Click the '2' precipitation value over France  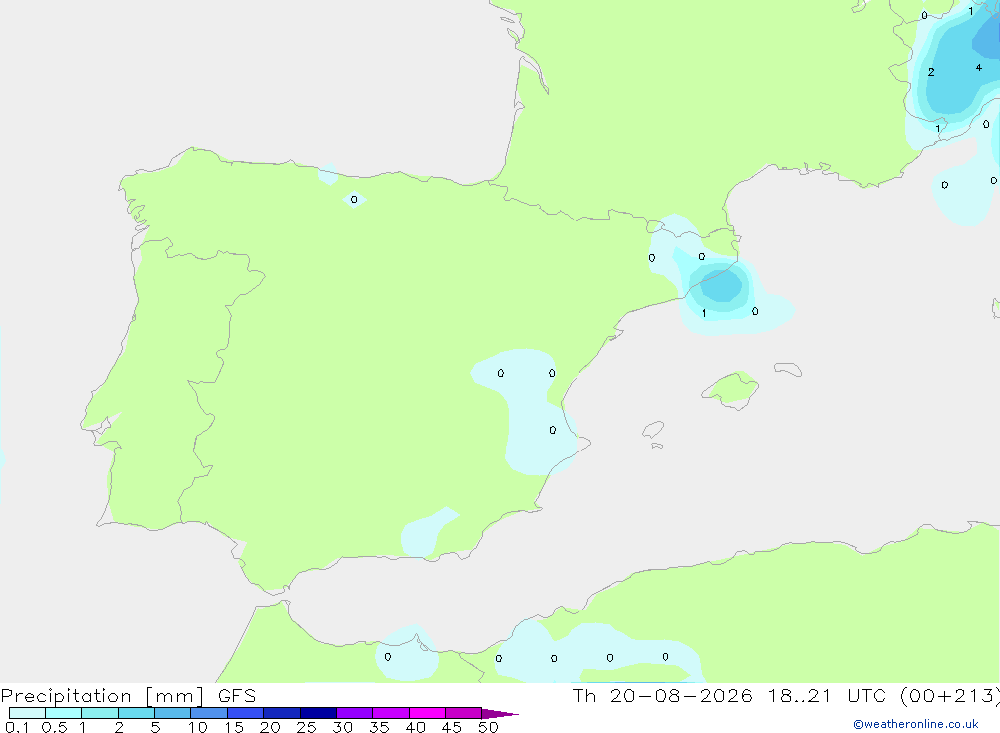point(931,72)
